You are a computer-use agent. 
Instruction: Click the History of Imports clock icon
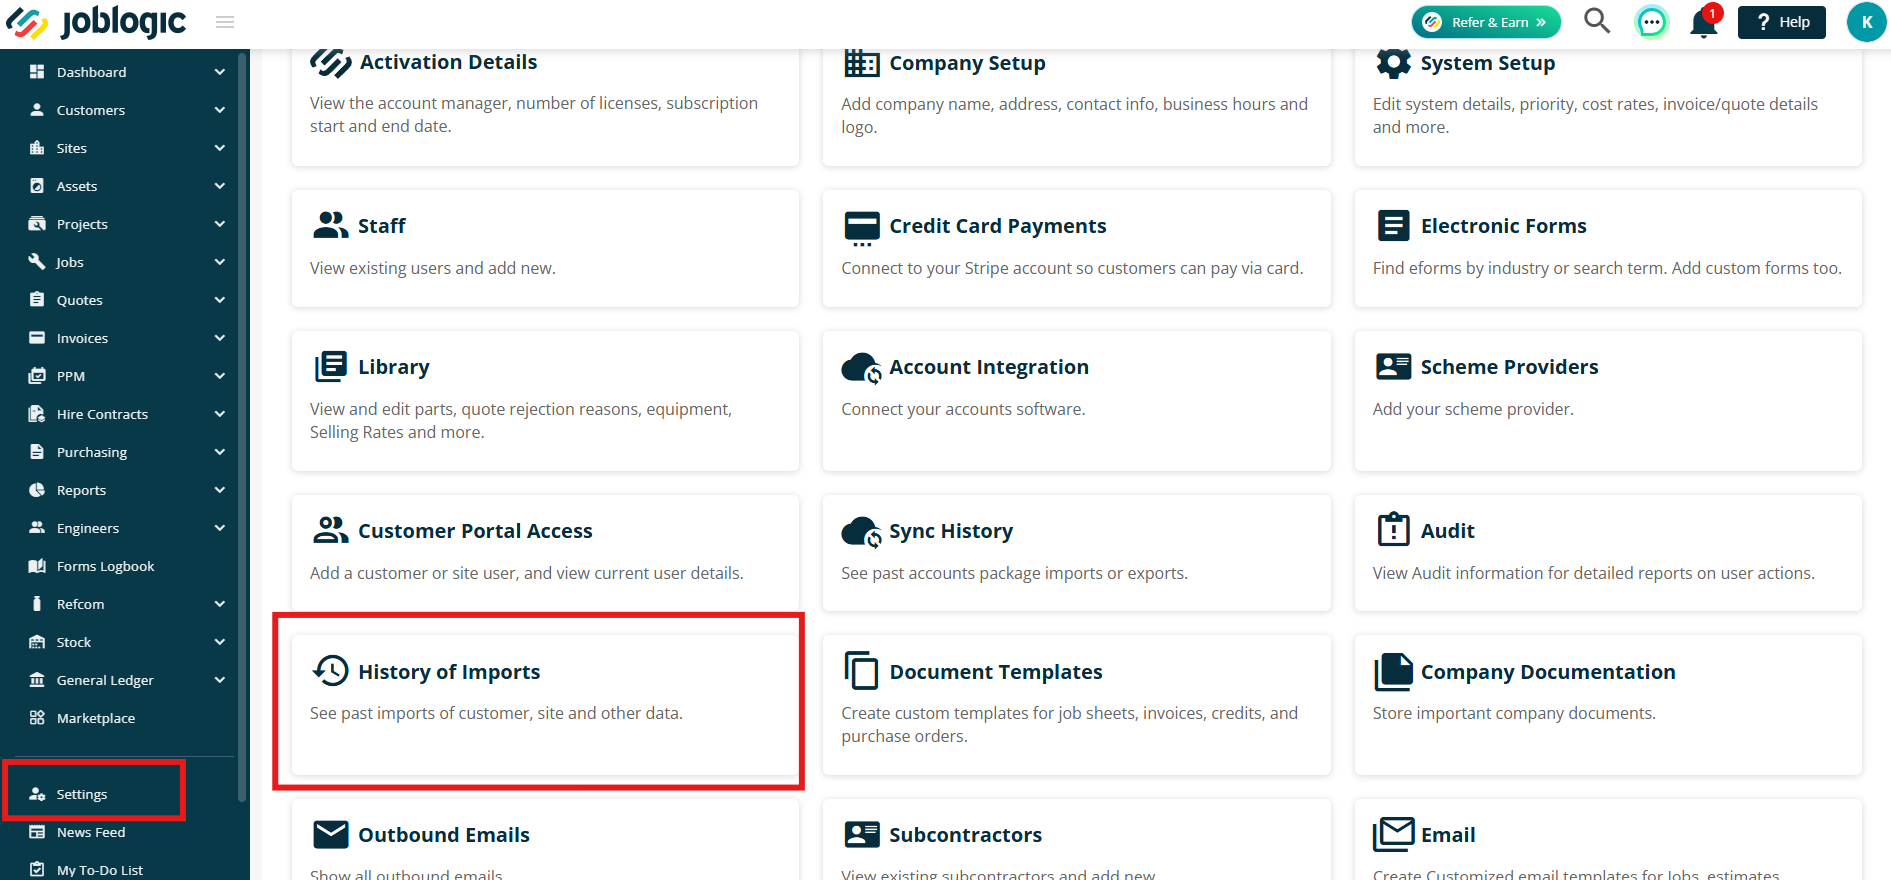[x=331, y=671]
